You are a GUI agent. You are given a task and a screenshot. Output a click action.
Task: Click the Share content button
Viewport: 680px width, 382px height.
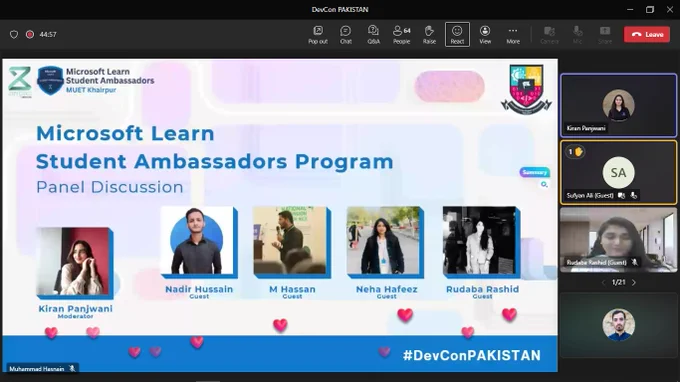coord(605,35)
